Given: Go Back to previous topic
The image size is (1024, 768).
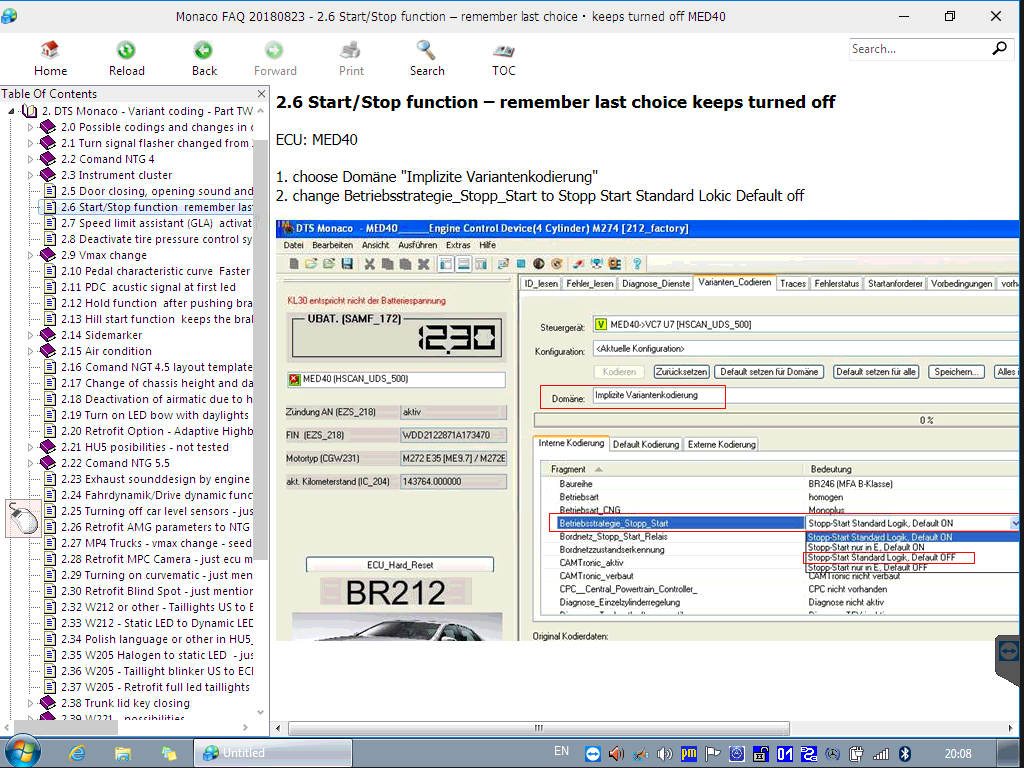Looking at the screenshot, I should point(204,58).
